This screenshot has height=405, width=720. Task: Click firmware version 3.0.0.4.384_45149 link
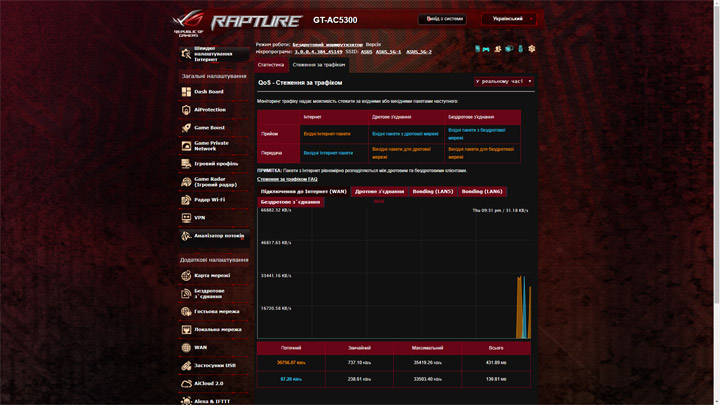[x=318, y=52]
